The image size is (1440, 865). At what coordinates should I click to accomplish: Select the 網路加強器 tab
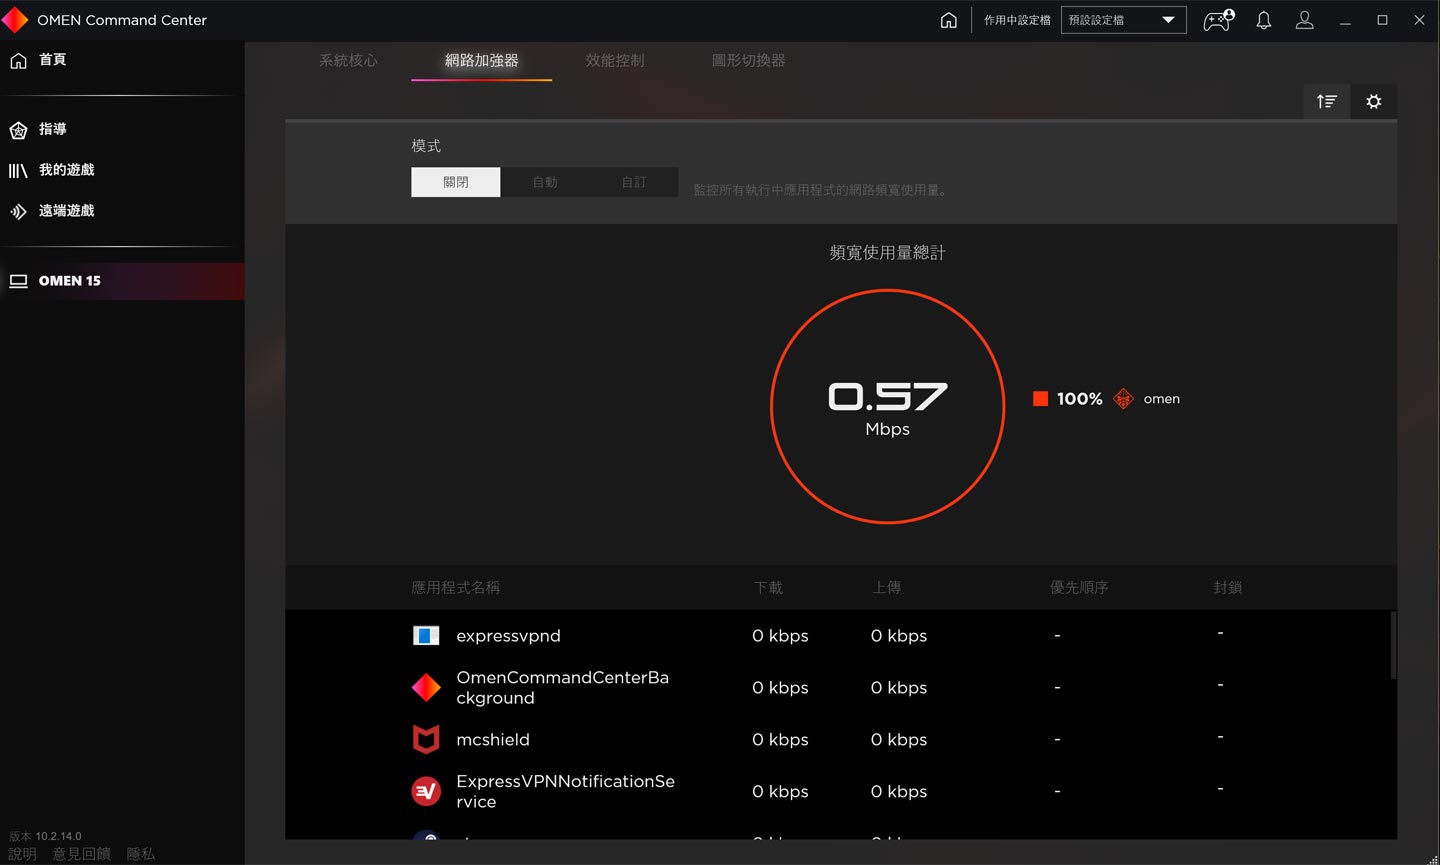click(481, 60)
